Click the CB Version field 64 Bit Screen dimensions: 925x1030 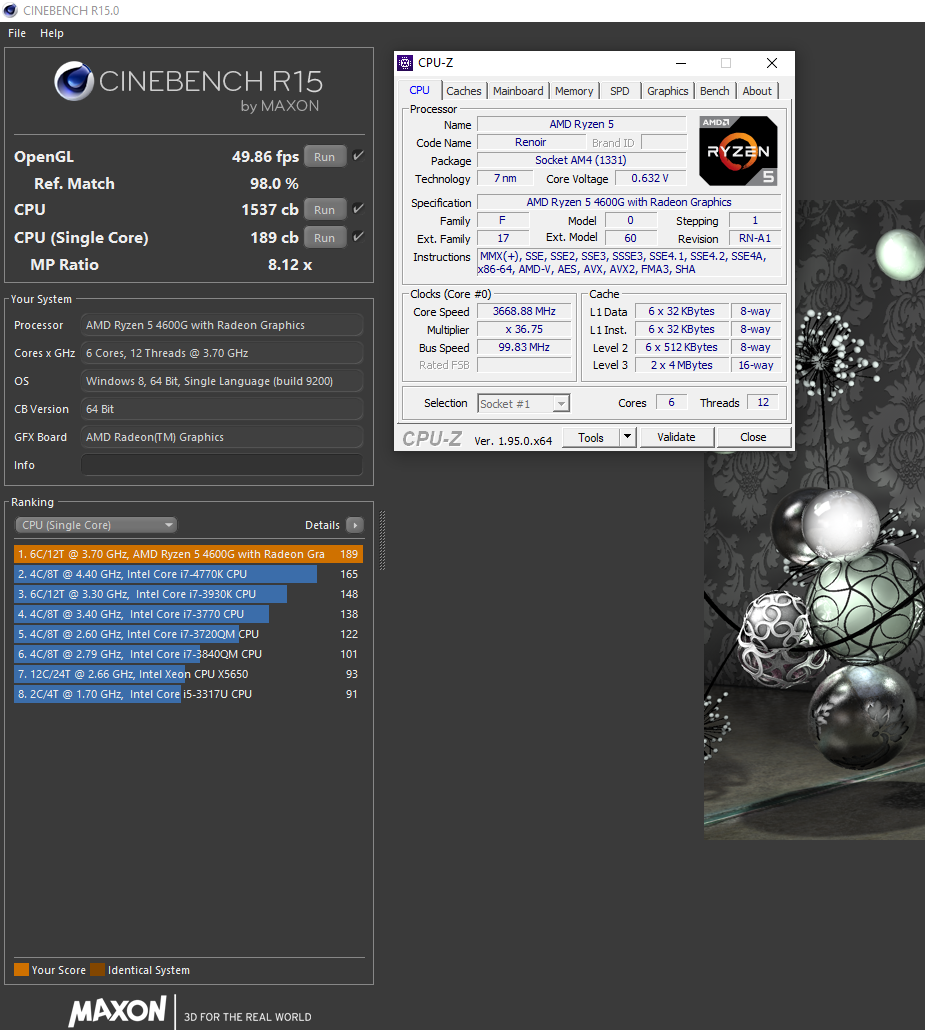222,409
